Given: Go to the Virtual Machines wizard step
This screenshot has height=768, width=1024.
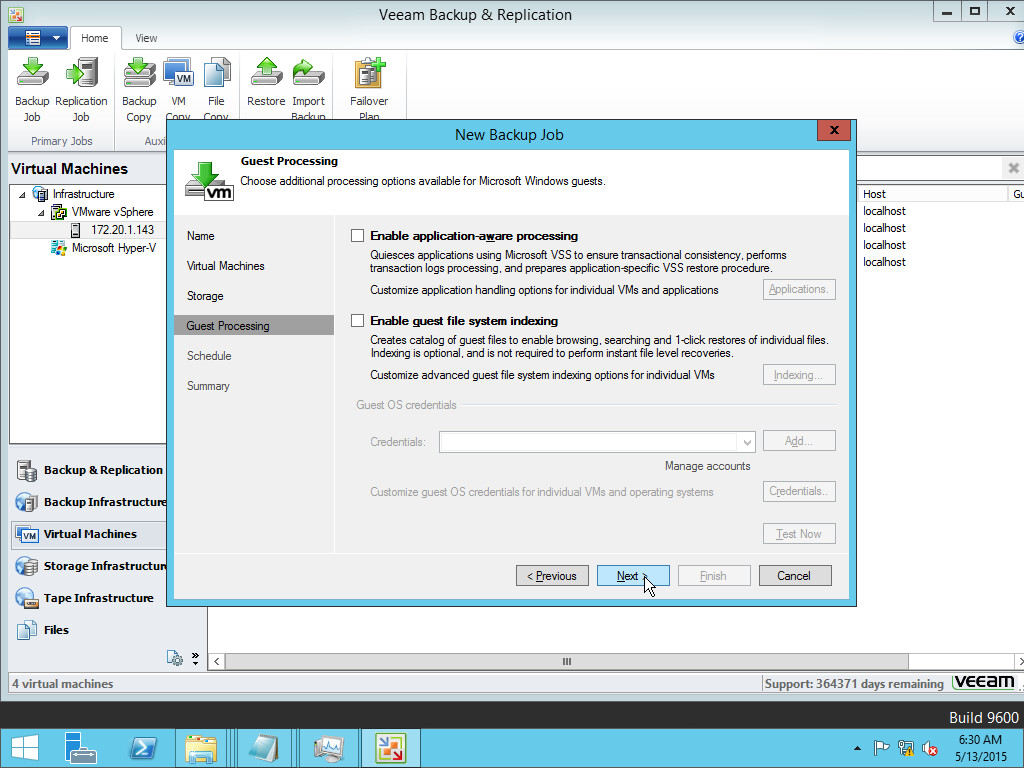Looking at the screenshot, I should 225,266.
